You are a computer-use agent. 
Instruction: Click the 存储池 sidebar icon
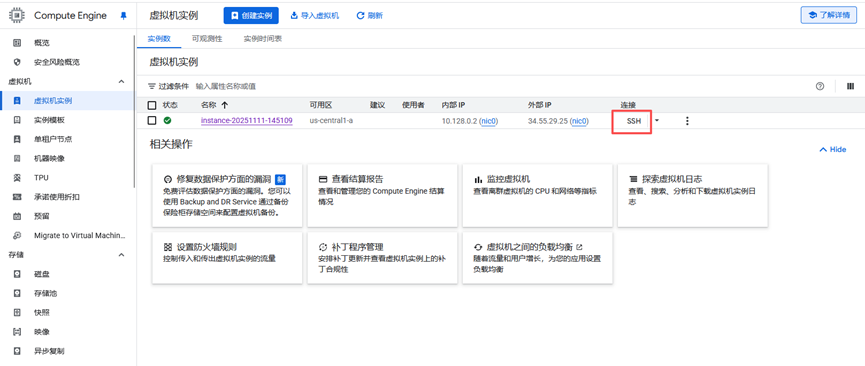[x=17, y=294]
